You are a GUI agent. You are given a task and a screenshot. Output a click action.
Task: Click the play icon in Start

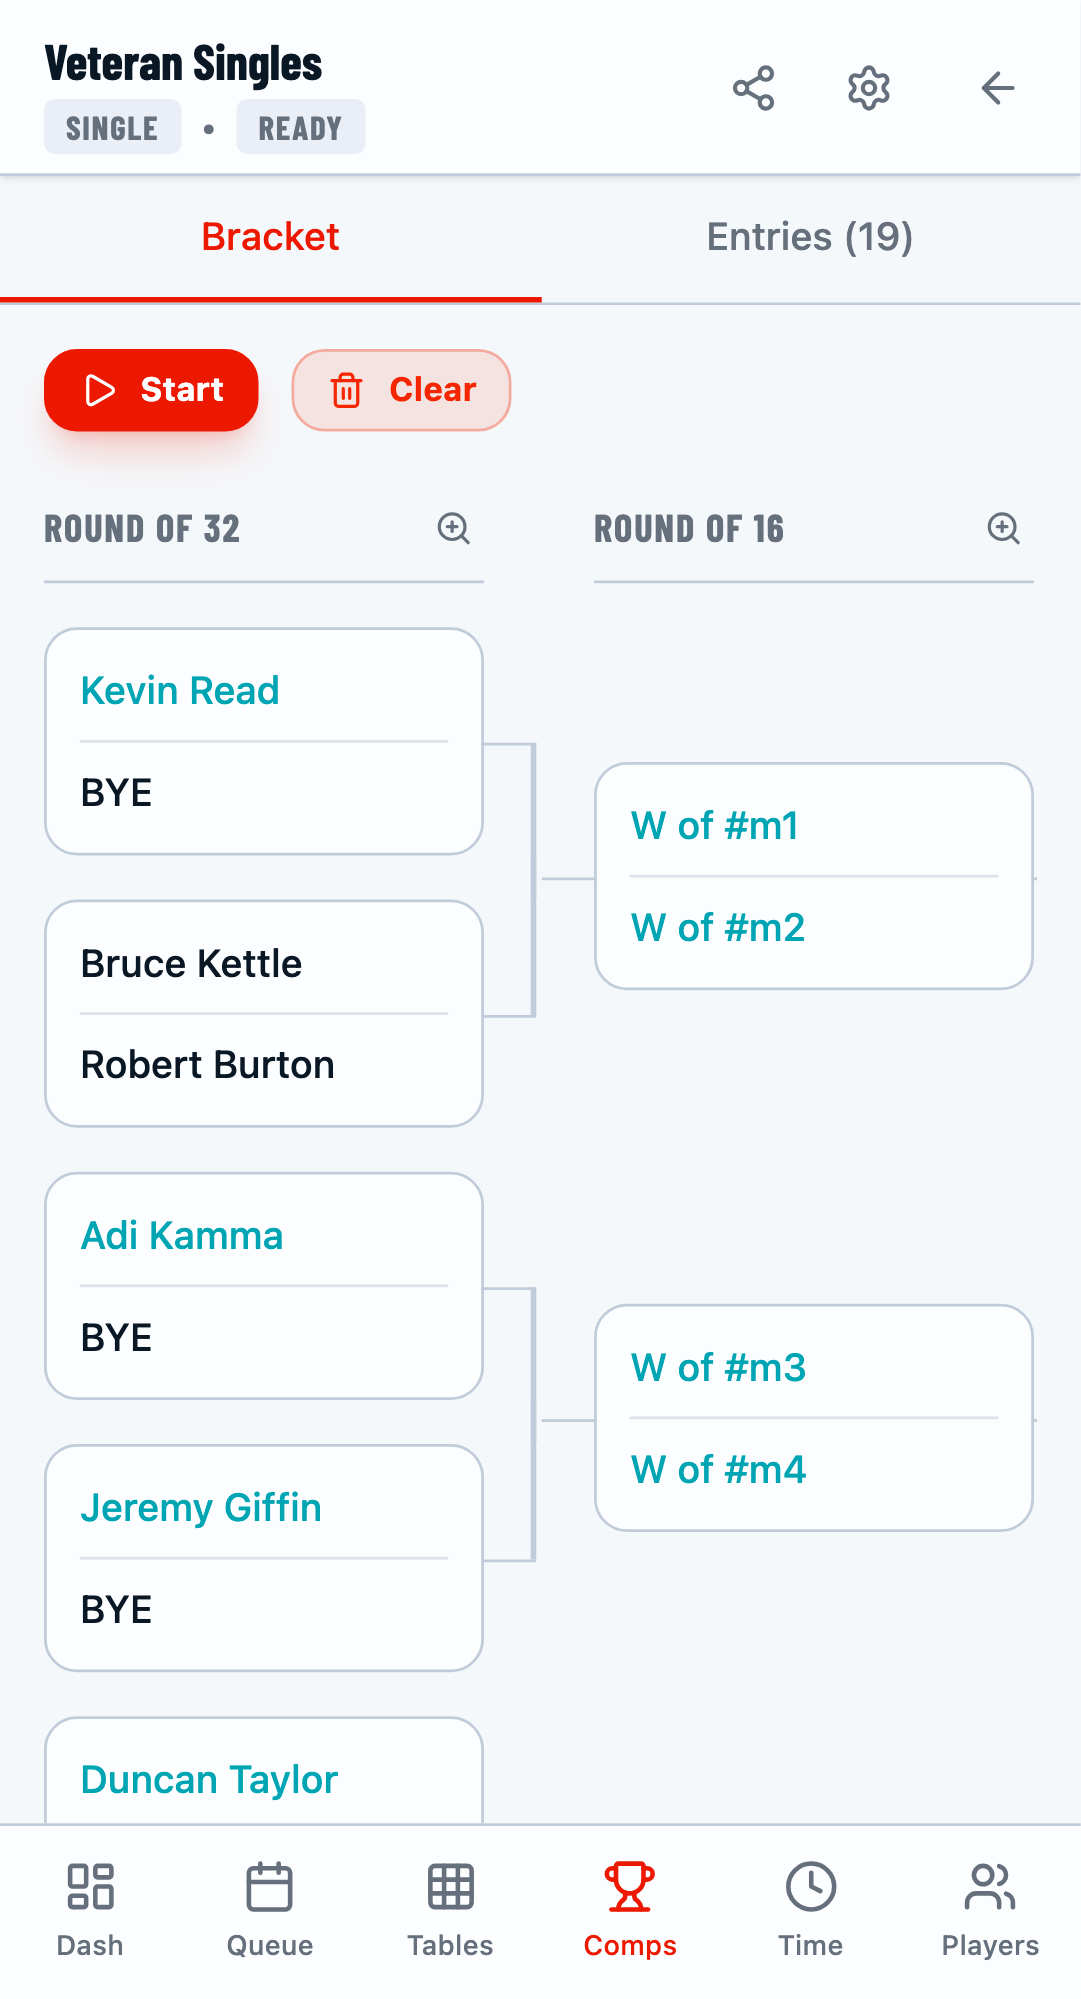[100, 390]
